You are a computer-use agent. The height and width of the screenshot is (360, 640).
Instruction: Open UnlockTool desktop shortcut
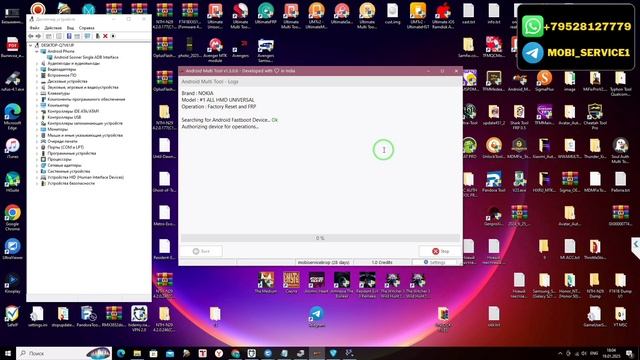pos(493,149)
